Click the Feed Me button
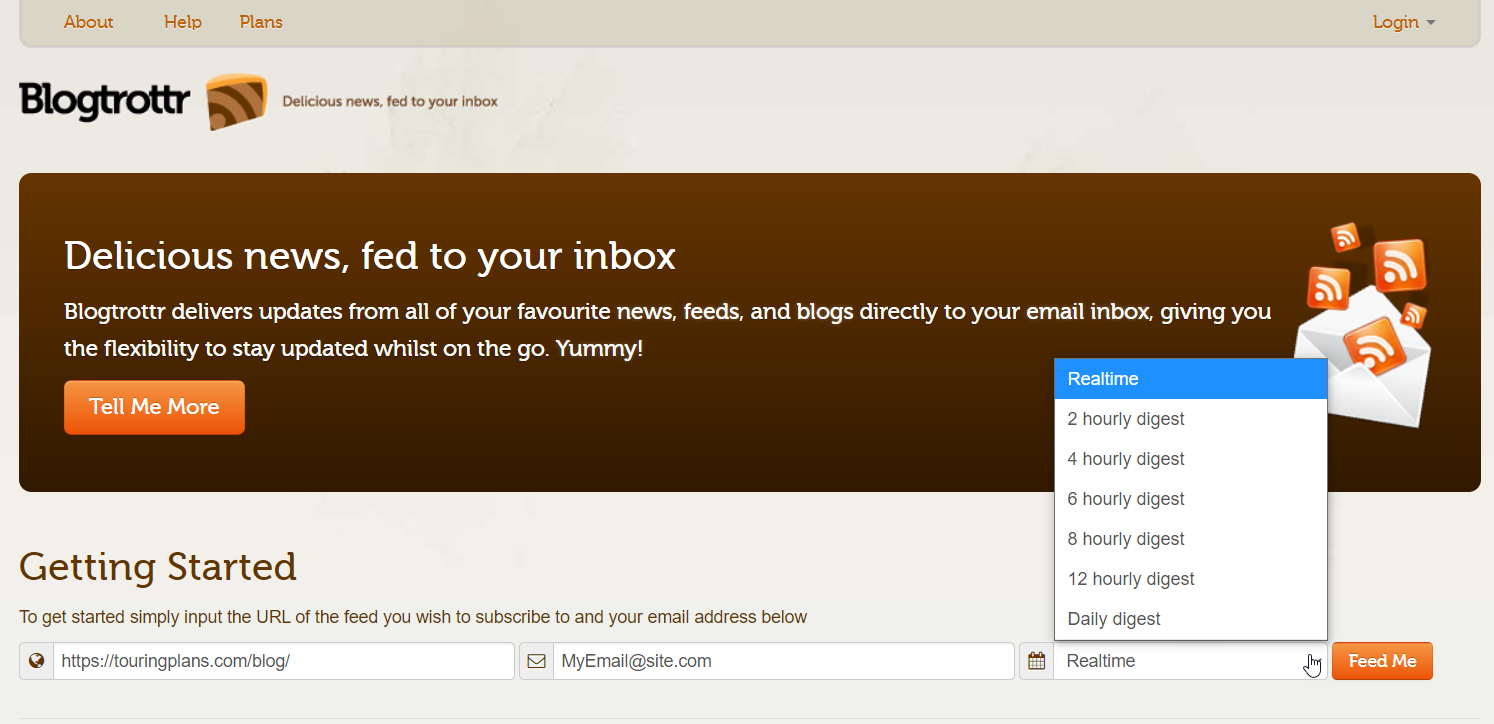Viewport: 1494px width, 724px height. (x=1382, y=661)
